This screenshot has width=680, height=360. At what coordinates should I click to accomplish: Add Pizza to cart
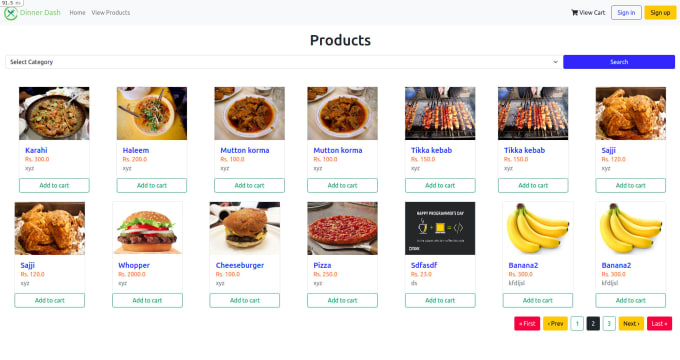coord(343,300)
